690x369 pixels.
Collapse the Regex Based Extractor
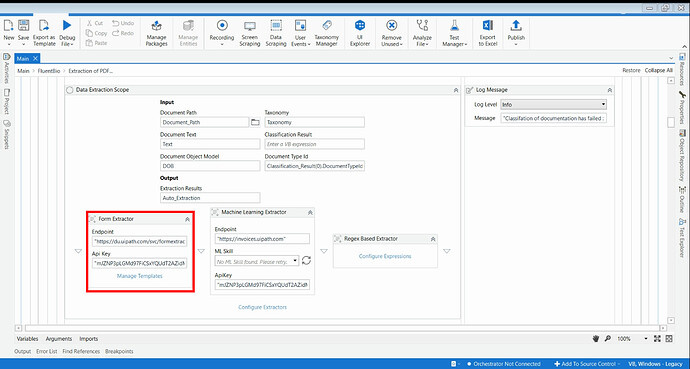pos(433,239)
